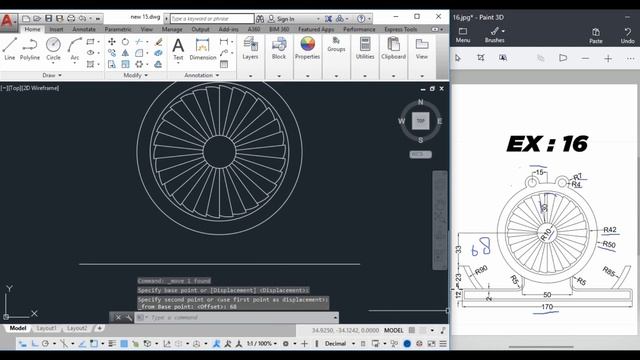Click the Select arrow tool in Paint 3D
This screenshot has width=640, height=360.
(x=458, y=58)
